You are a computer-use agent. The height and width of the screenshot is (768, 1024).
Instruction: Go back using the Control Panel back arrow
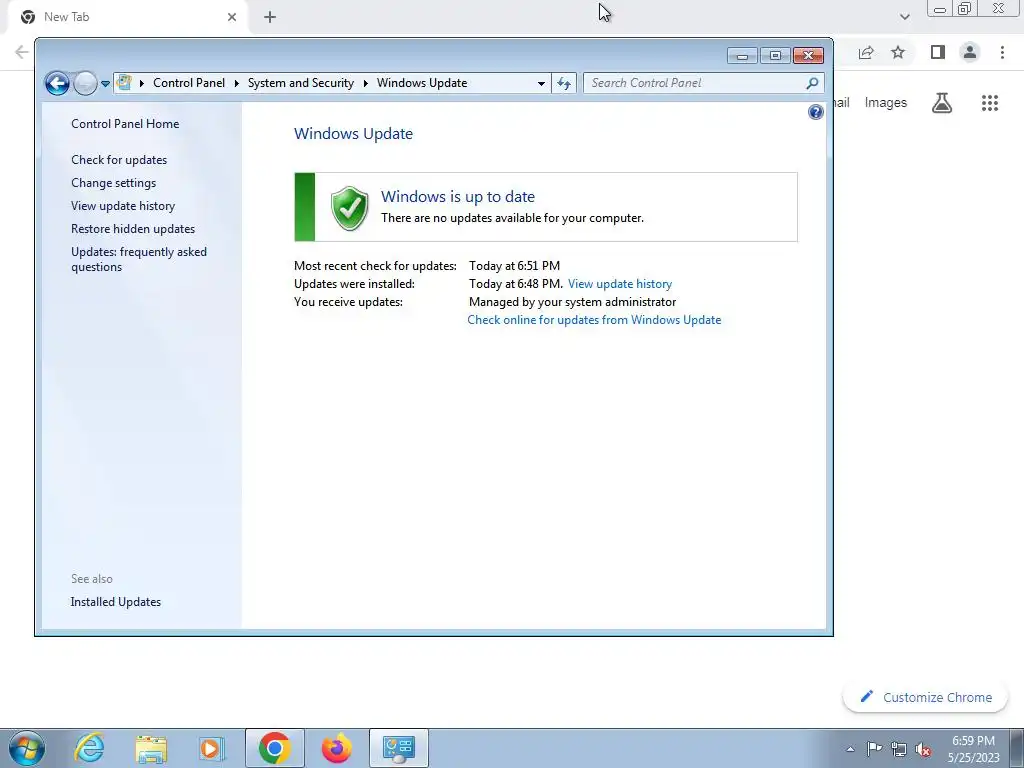click(57, 84)
